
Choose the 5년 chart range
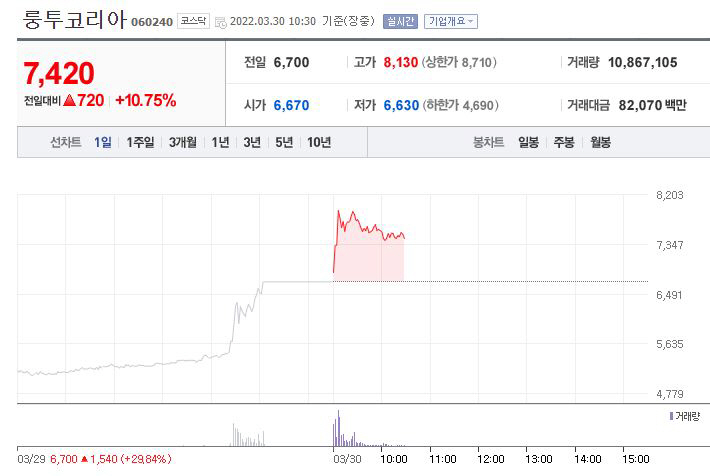284,142
